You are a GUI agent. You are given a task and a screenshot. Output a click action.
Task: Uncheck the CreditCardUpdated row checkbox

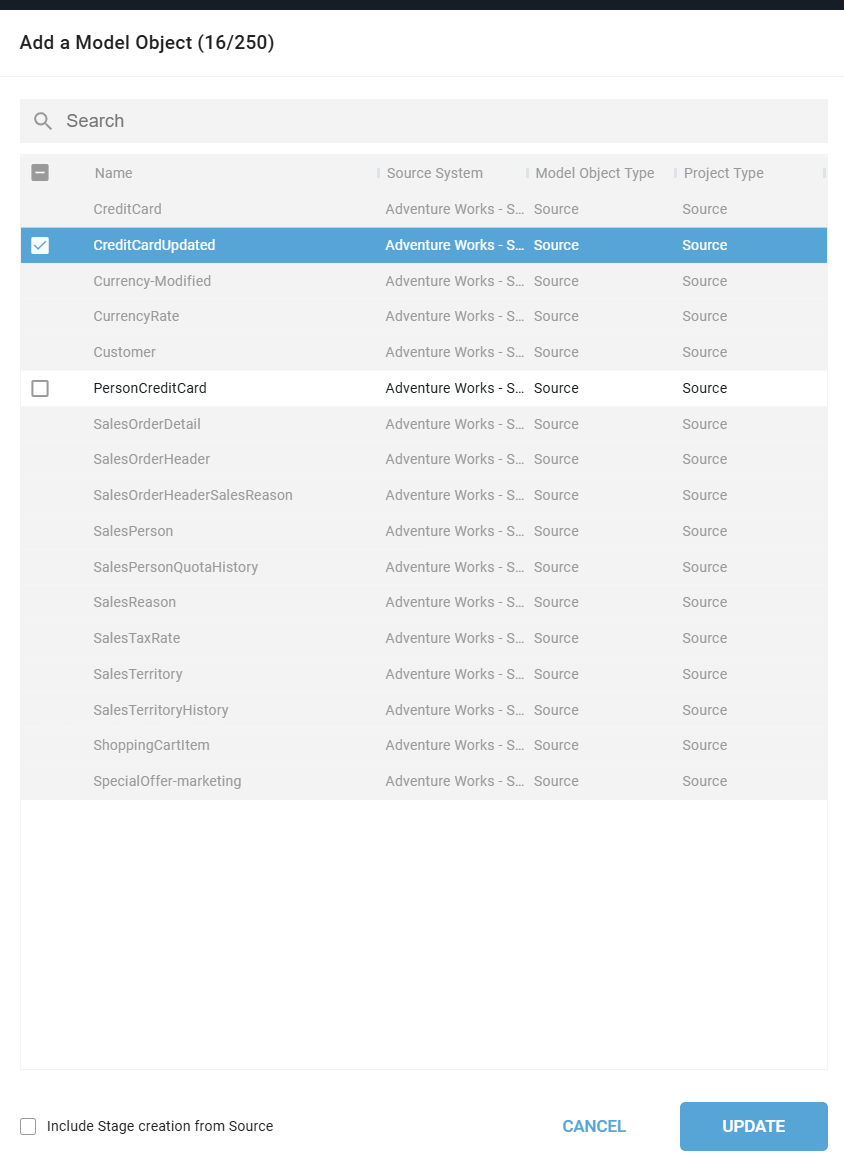pyautogui.click(x=40, y=245)
